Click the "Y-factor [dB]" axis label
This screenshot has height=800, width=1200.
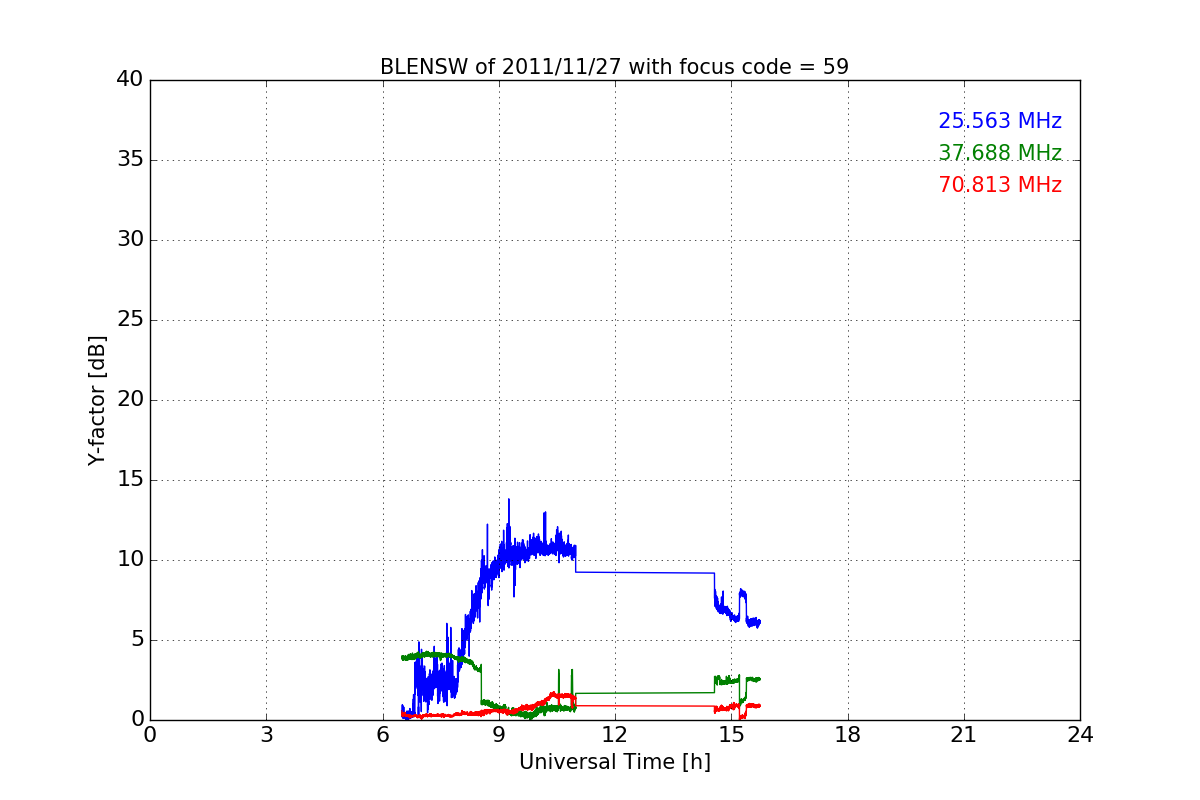97,400
